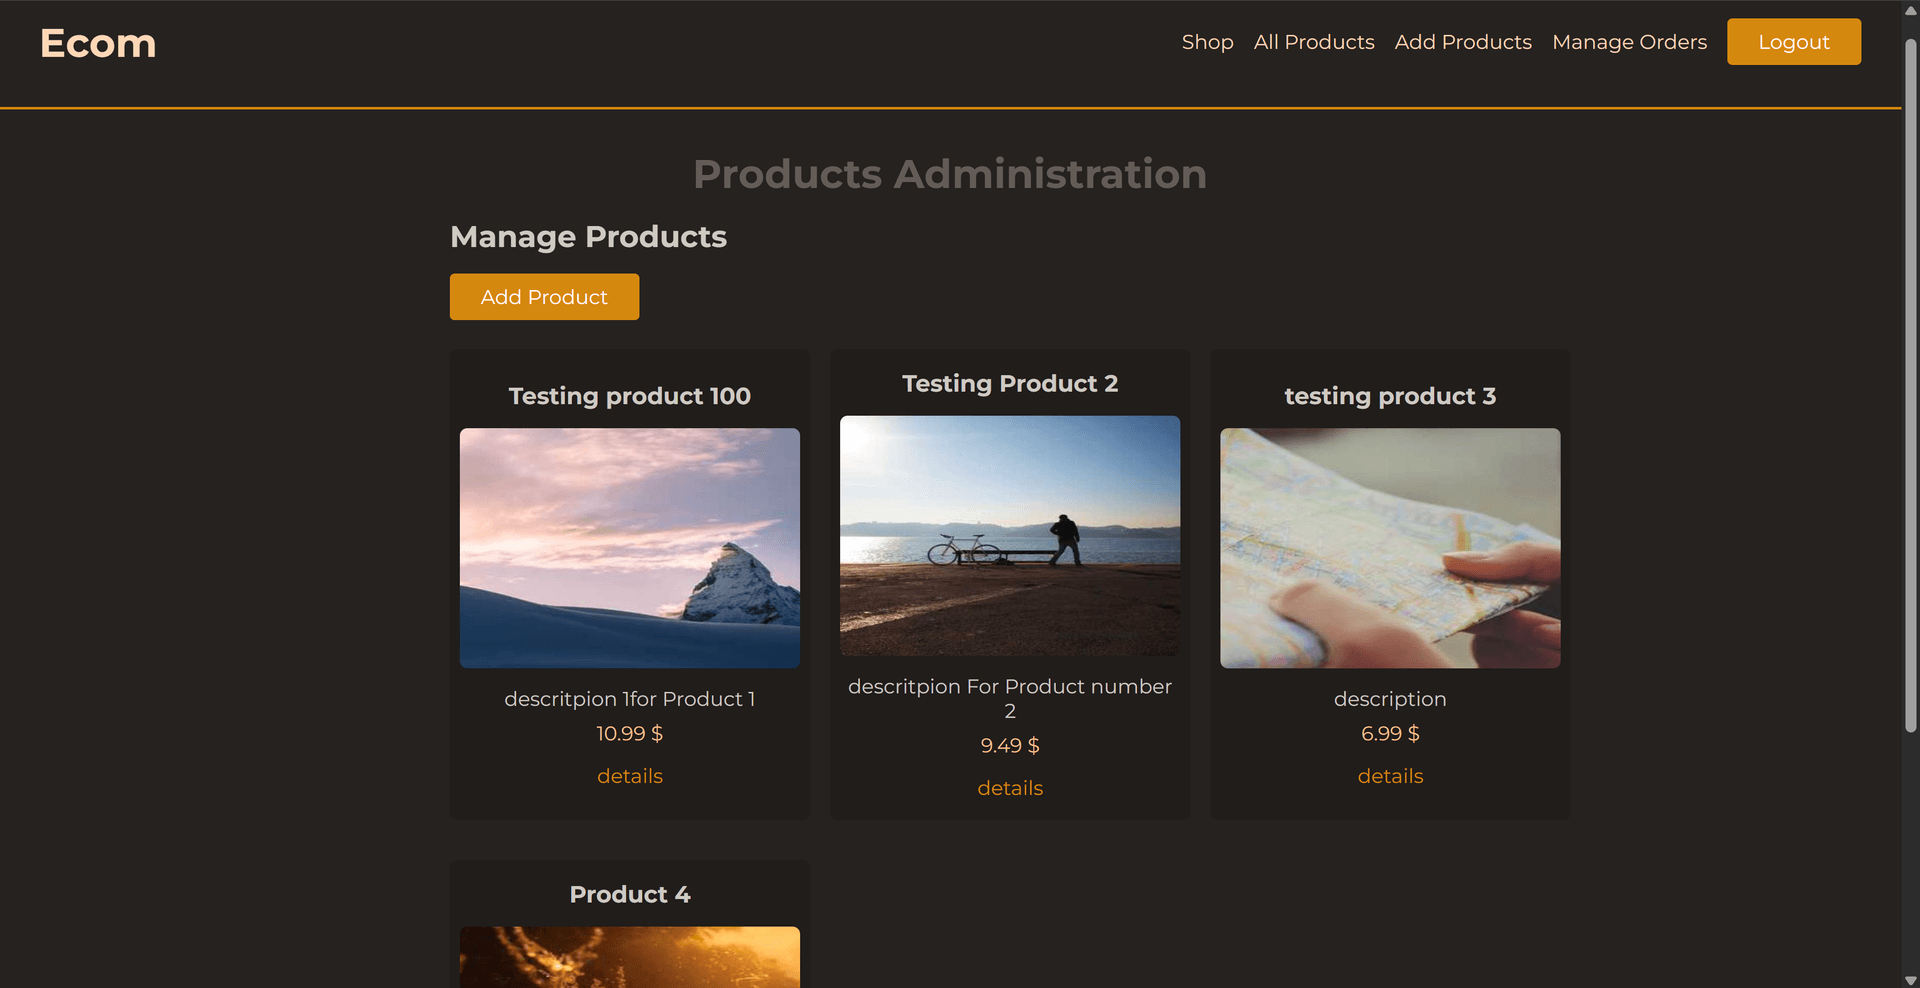Go to All Products page
The height and width of the screenshot is (988, 1920).
(1314, 42)
